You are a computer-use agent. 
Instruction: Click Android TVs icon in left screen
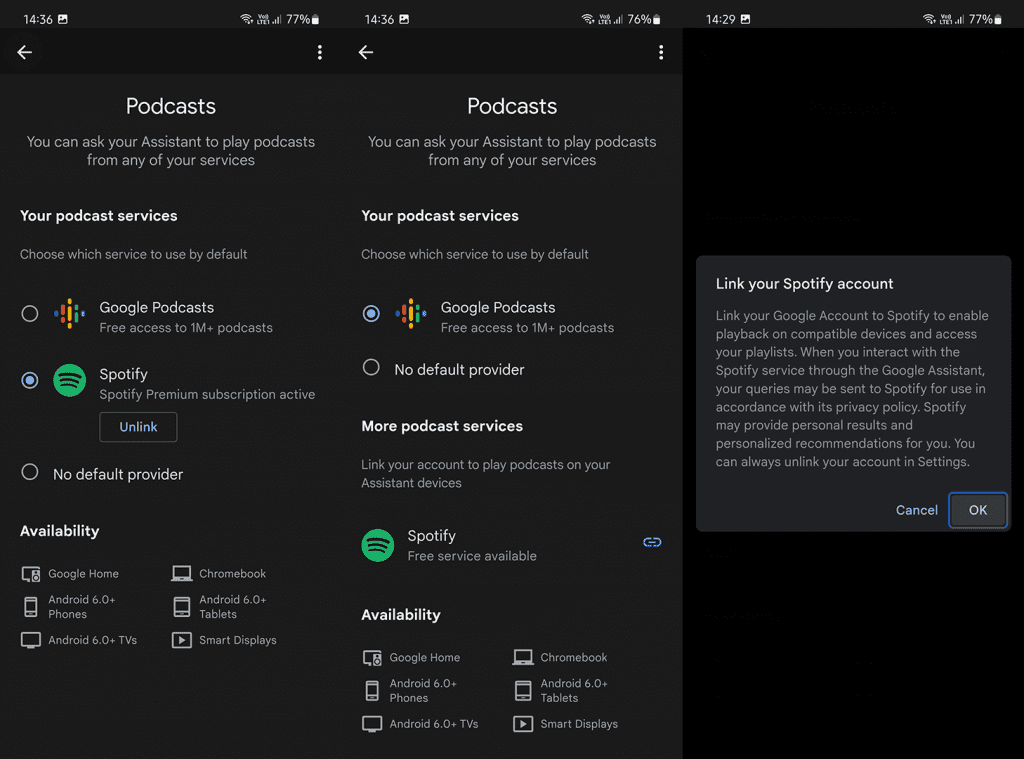(x=31, y=640)
